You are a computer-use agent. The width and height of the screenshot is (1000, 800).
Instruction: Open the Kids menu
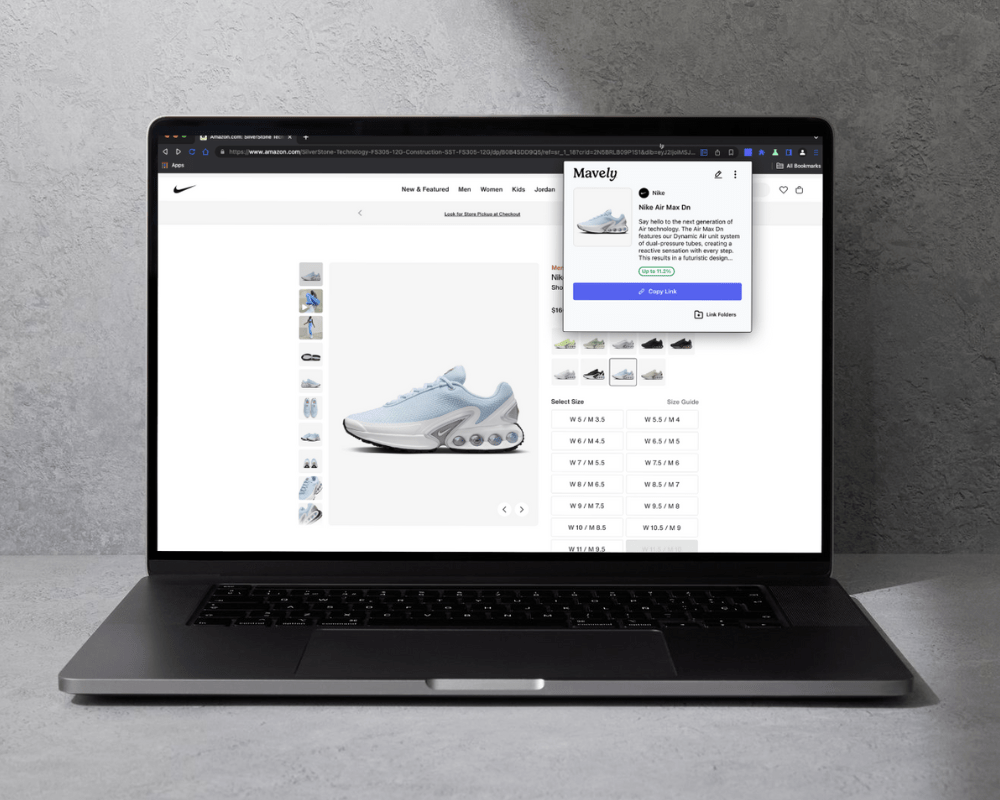(518, 189)
